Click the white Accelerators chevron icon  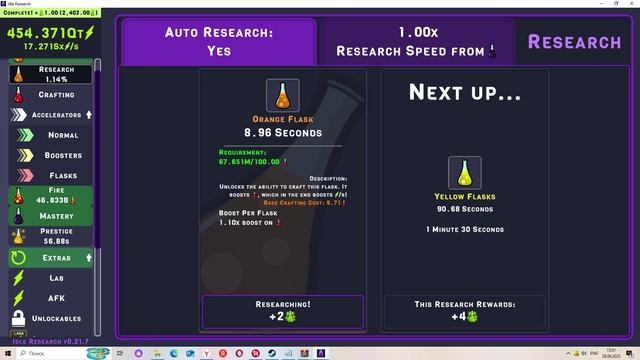tap(18, 115)
